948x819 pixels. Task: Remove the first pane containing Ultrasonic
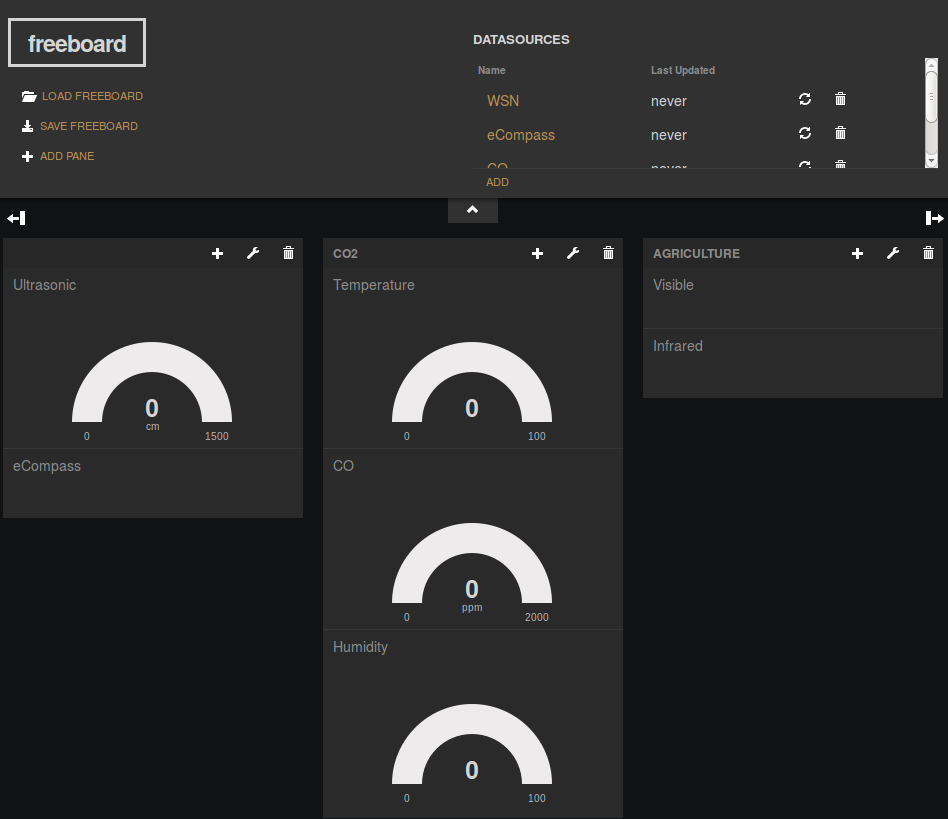tap(288, 254)
